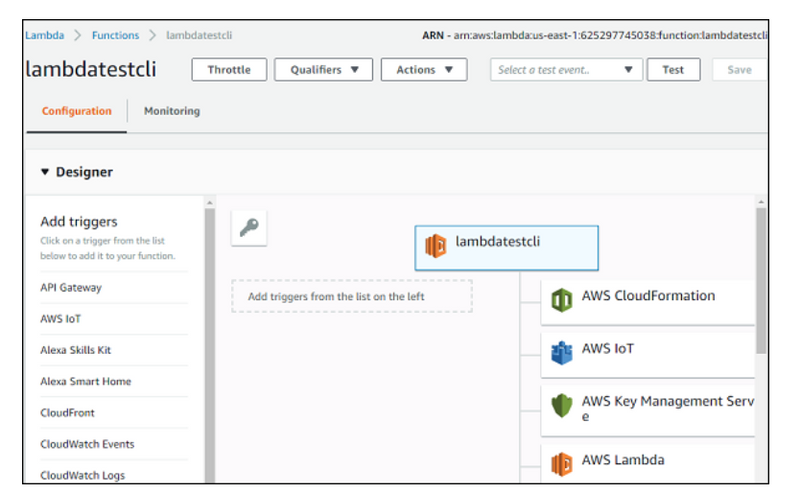
Task: Add CloudFront trigger
Action: pyautogui.click(x=67, y=412)
